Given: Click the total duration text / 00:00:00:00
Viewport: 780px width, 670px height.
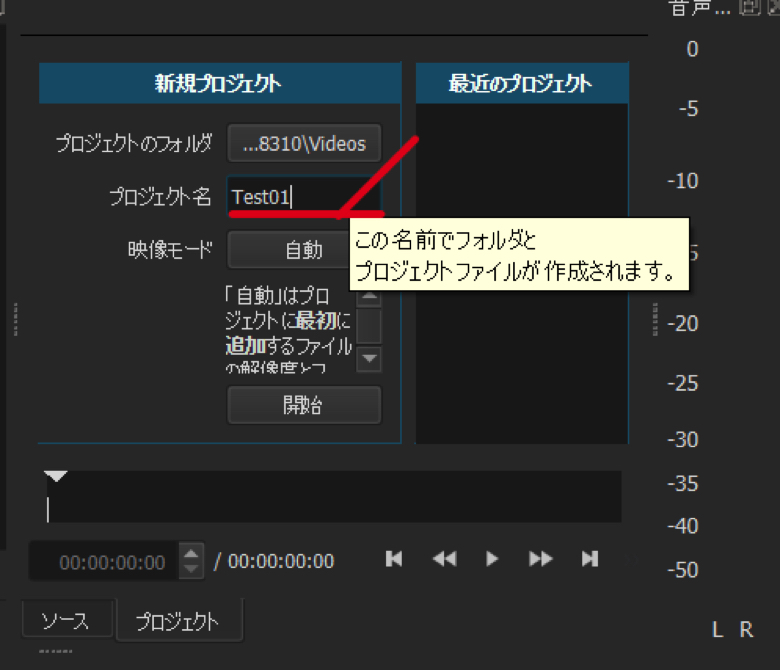Looking at the screenshot, I should tap(274, 561).
